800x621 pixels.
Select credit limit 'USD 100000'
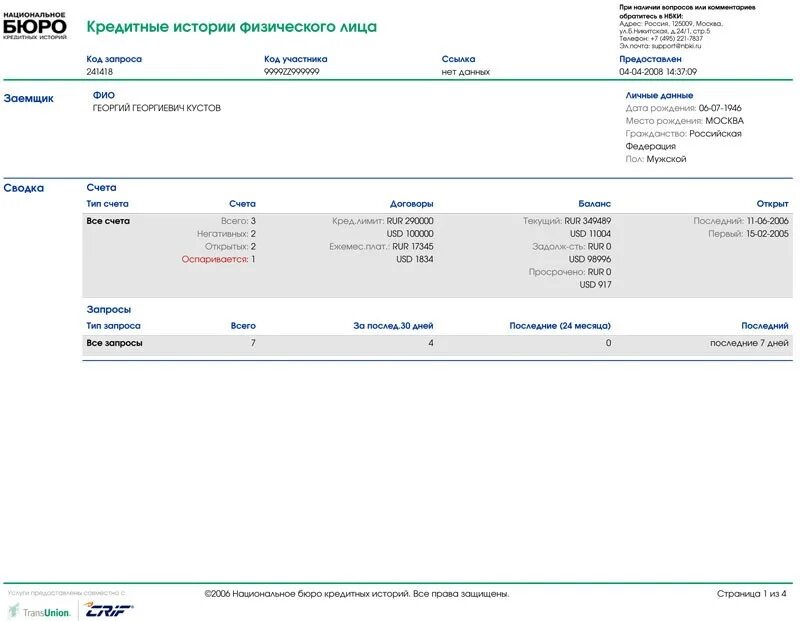pos(410,234)
